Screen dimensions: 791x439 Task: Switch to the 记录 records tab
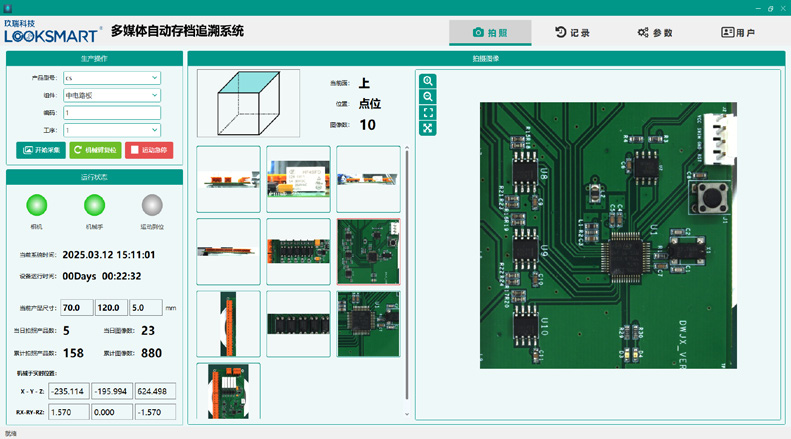(573, 33)
